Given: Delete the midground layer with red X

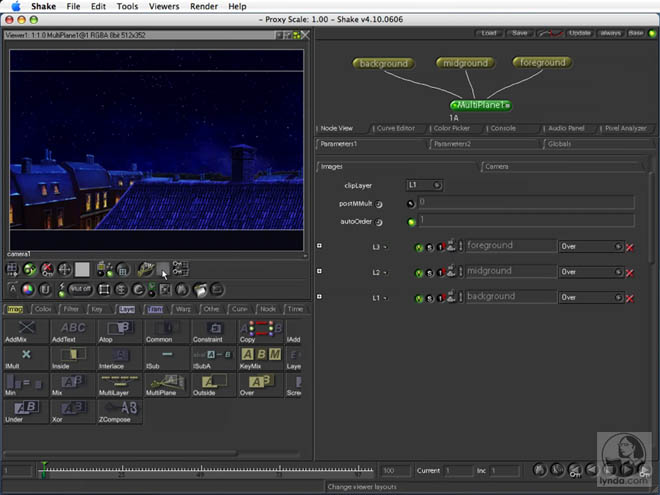Looking at the screenshot, I should (630, 273).
